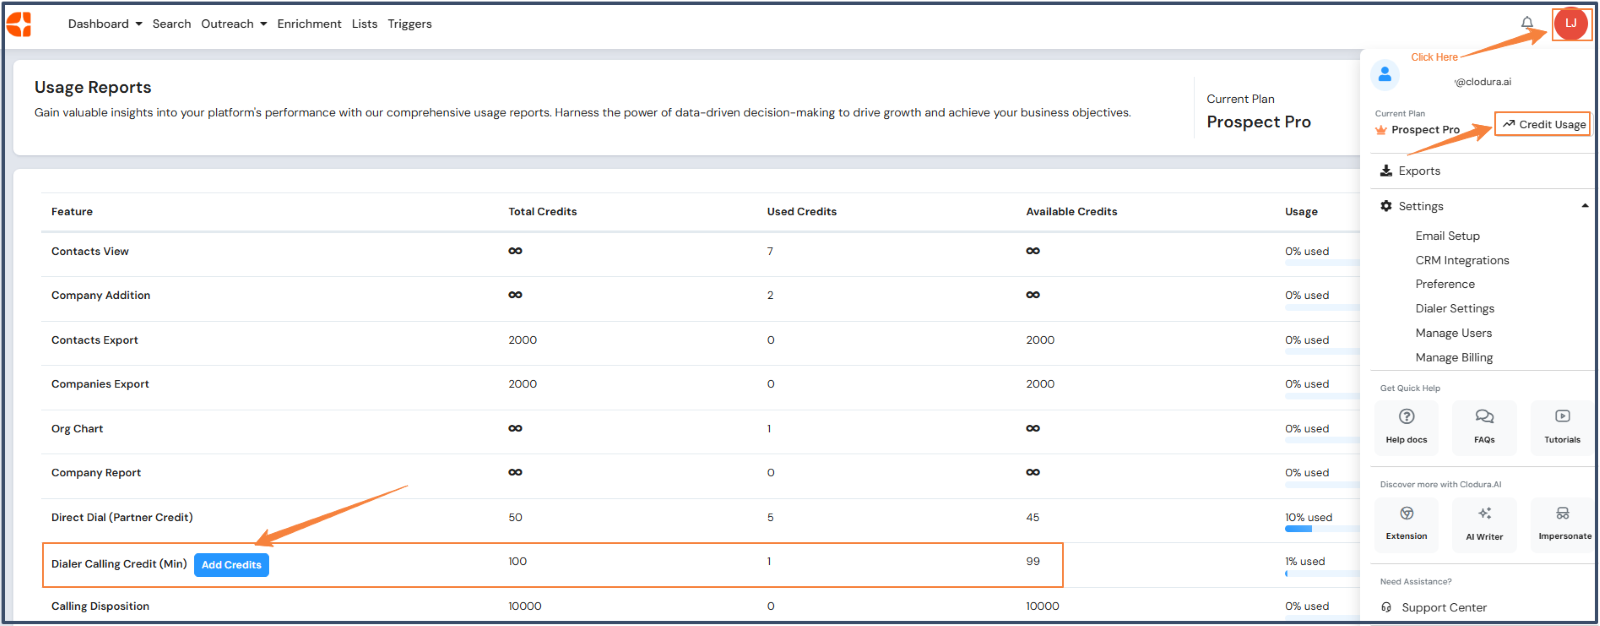The width and height of the screenshot is (1600, 626).
Task: Expand the Dashboard dropdown menu
Action: [x=105, y=24]
